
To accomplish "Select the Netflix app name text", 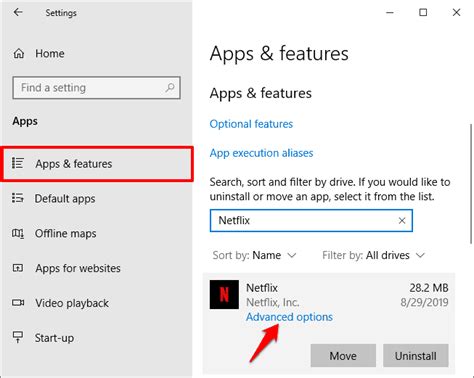I will 262,288.
